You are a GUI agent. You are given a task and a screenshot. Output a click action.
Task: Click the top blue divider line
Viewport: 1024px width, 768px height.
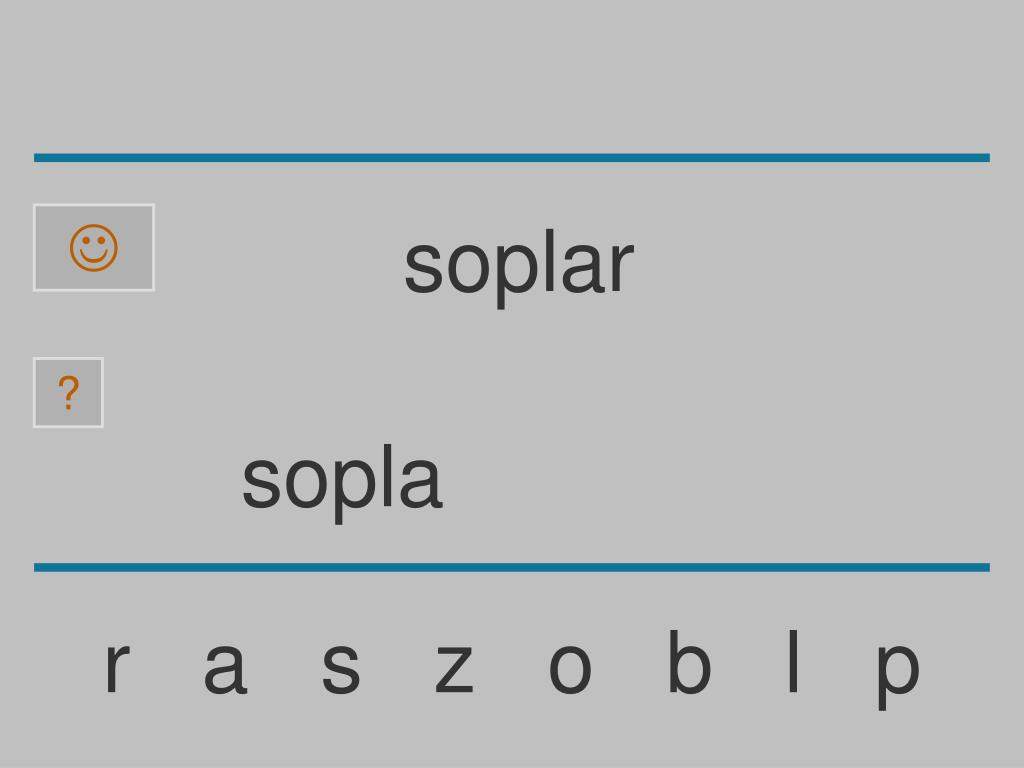(512, 157)
